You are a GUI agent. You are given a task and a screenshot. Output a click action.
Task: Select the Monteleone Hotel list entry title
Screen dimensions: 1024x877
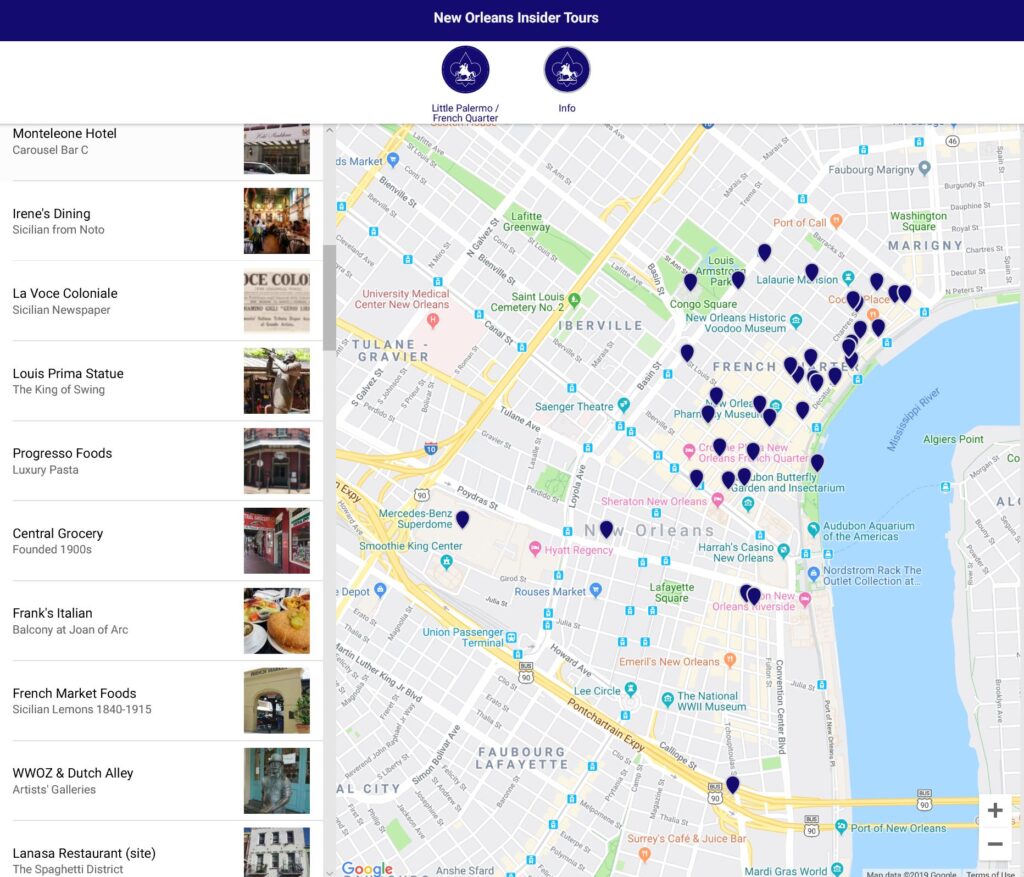65,133
